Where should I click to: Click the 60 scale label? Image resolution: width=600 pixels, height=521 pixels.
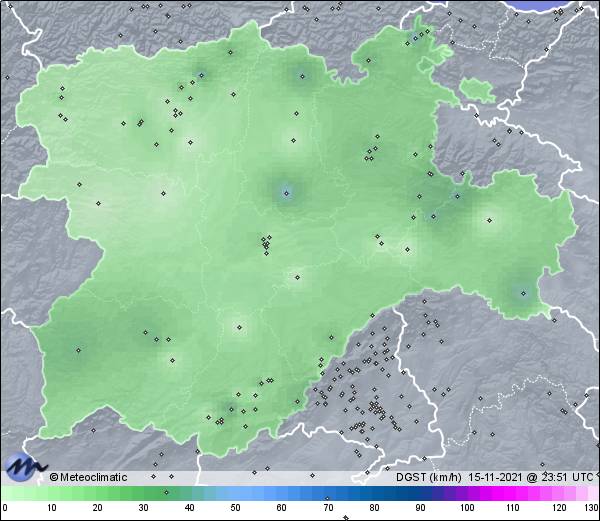point(282,508)
